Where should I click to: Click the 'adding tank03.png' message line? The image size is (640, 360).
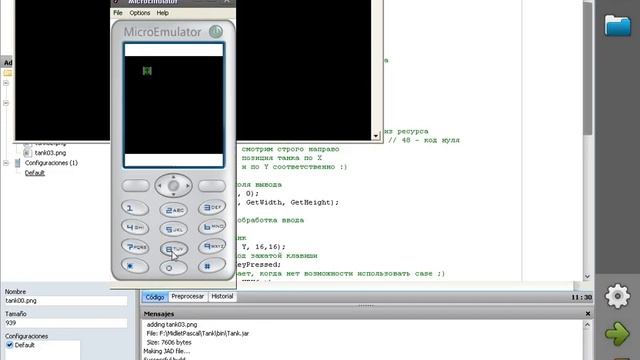tap(172, 324)
